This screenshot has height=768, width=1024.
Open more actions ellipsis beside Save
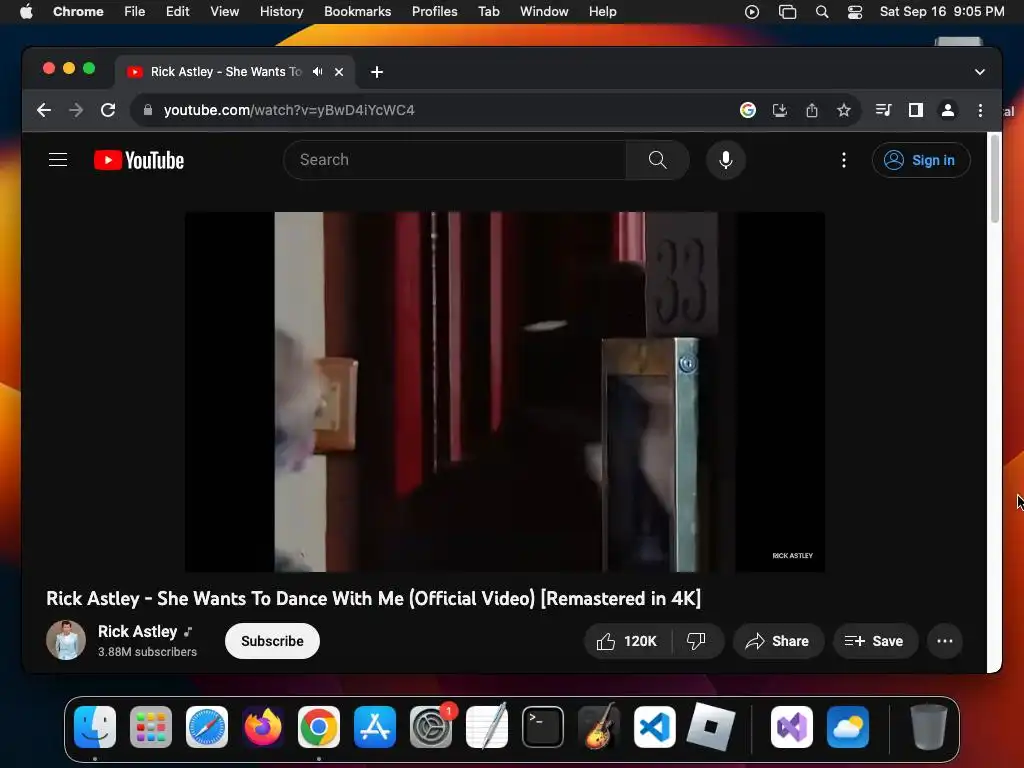coord(944,641)
